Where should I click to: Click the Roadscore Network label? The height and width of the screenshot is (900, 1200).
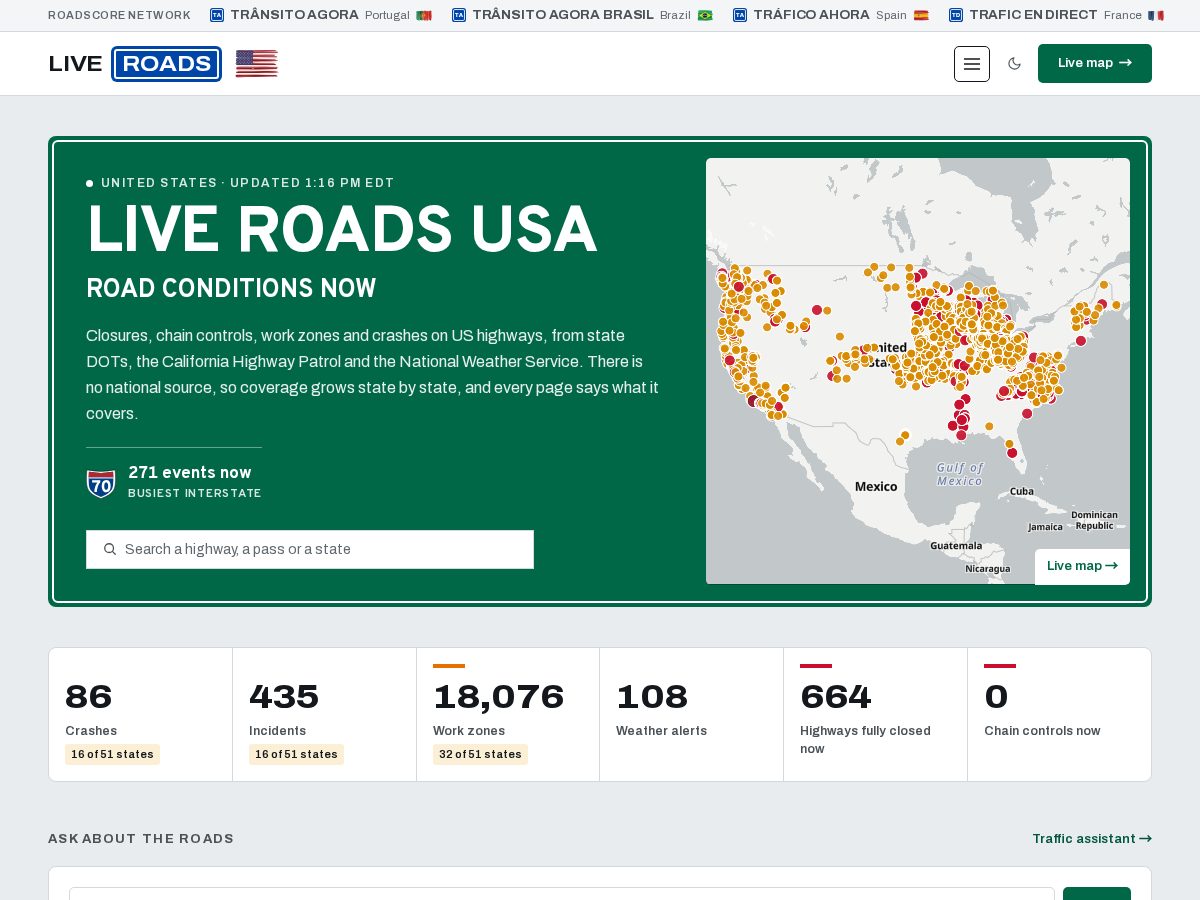[119, 15]
